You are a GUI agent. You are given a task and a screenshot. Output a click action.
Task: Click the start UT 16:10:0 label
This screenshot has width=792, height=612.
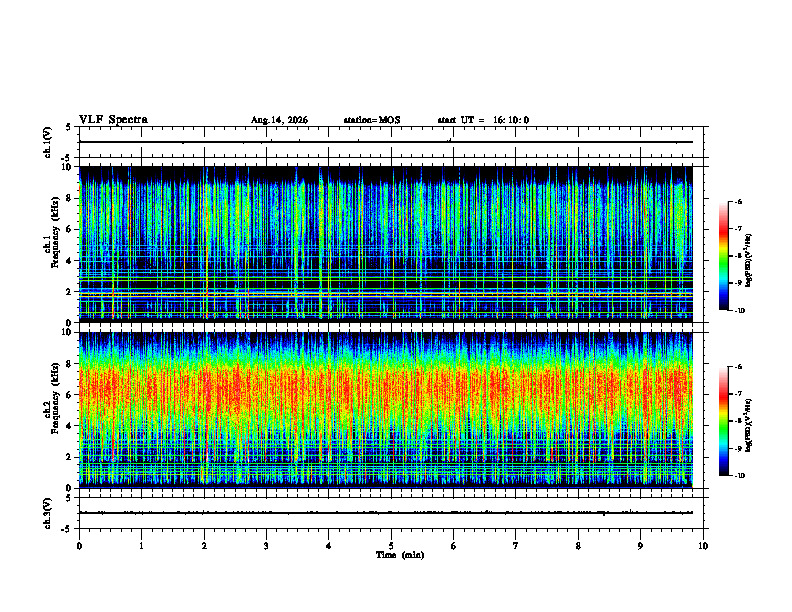(483, 120)
